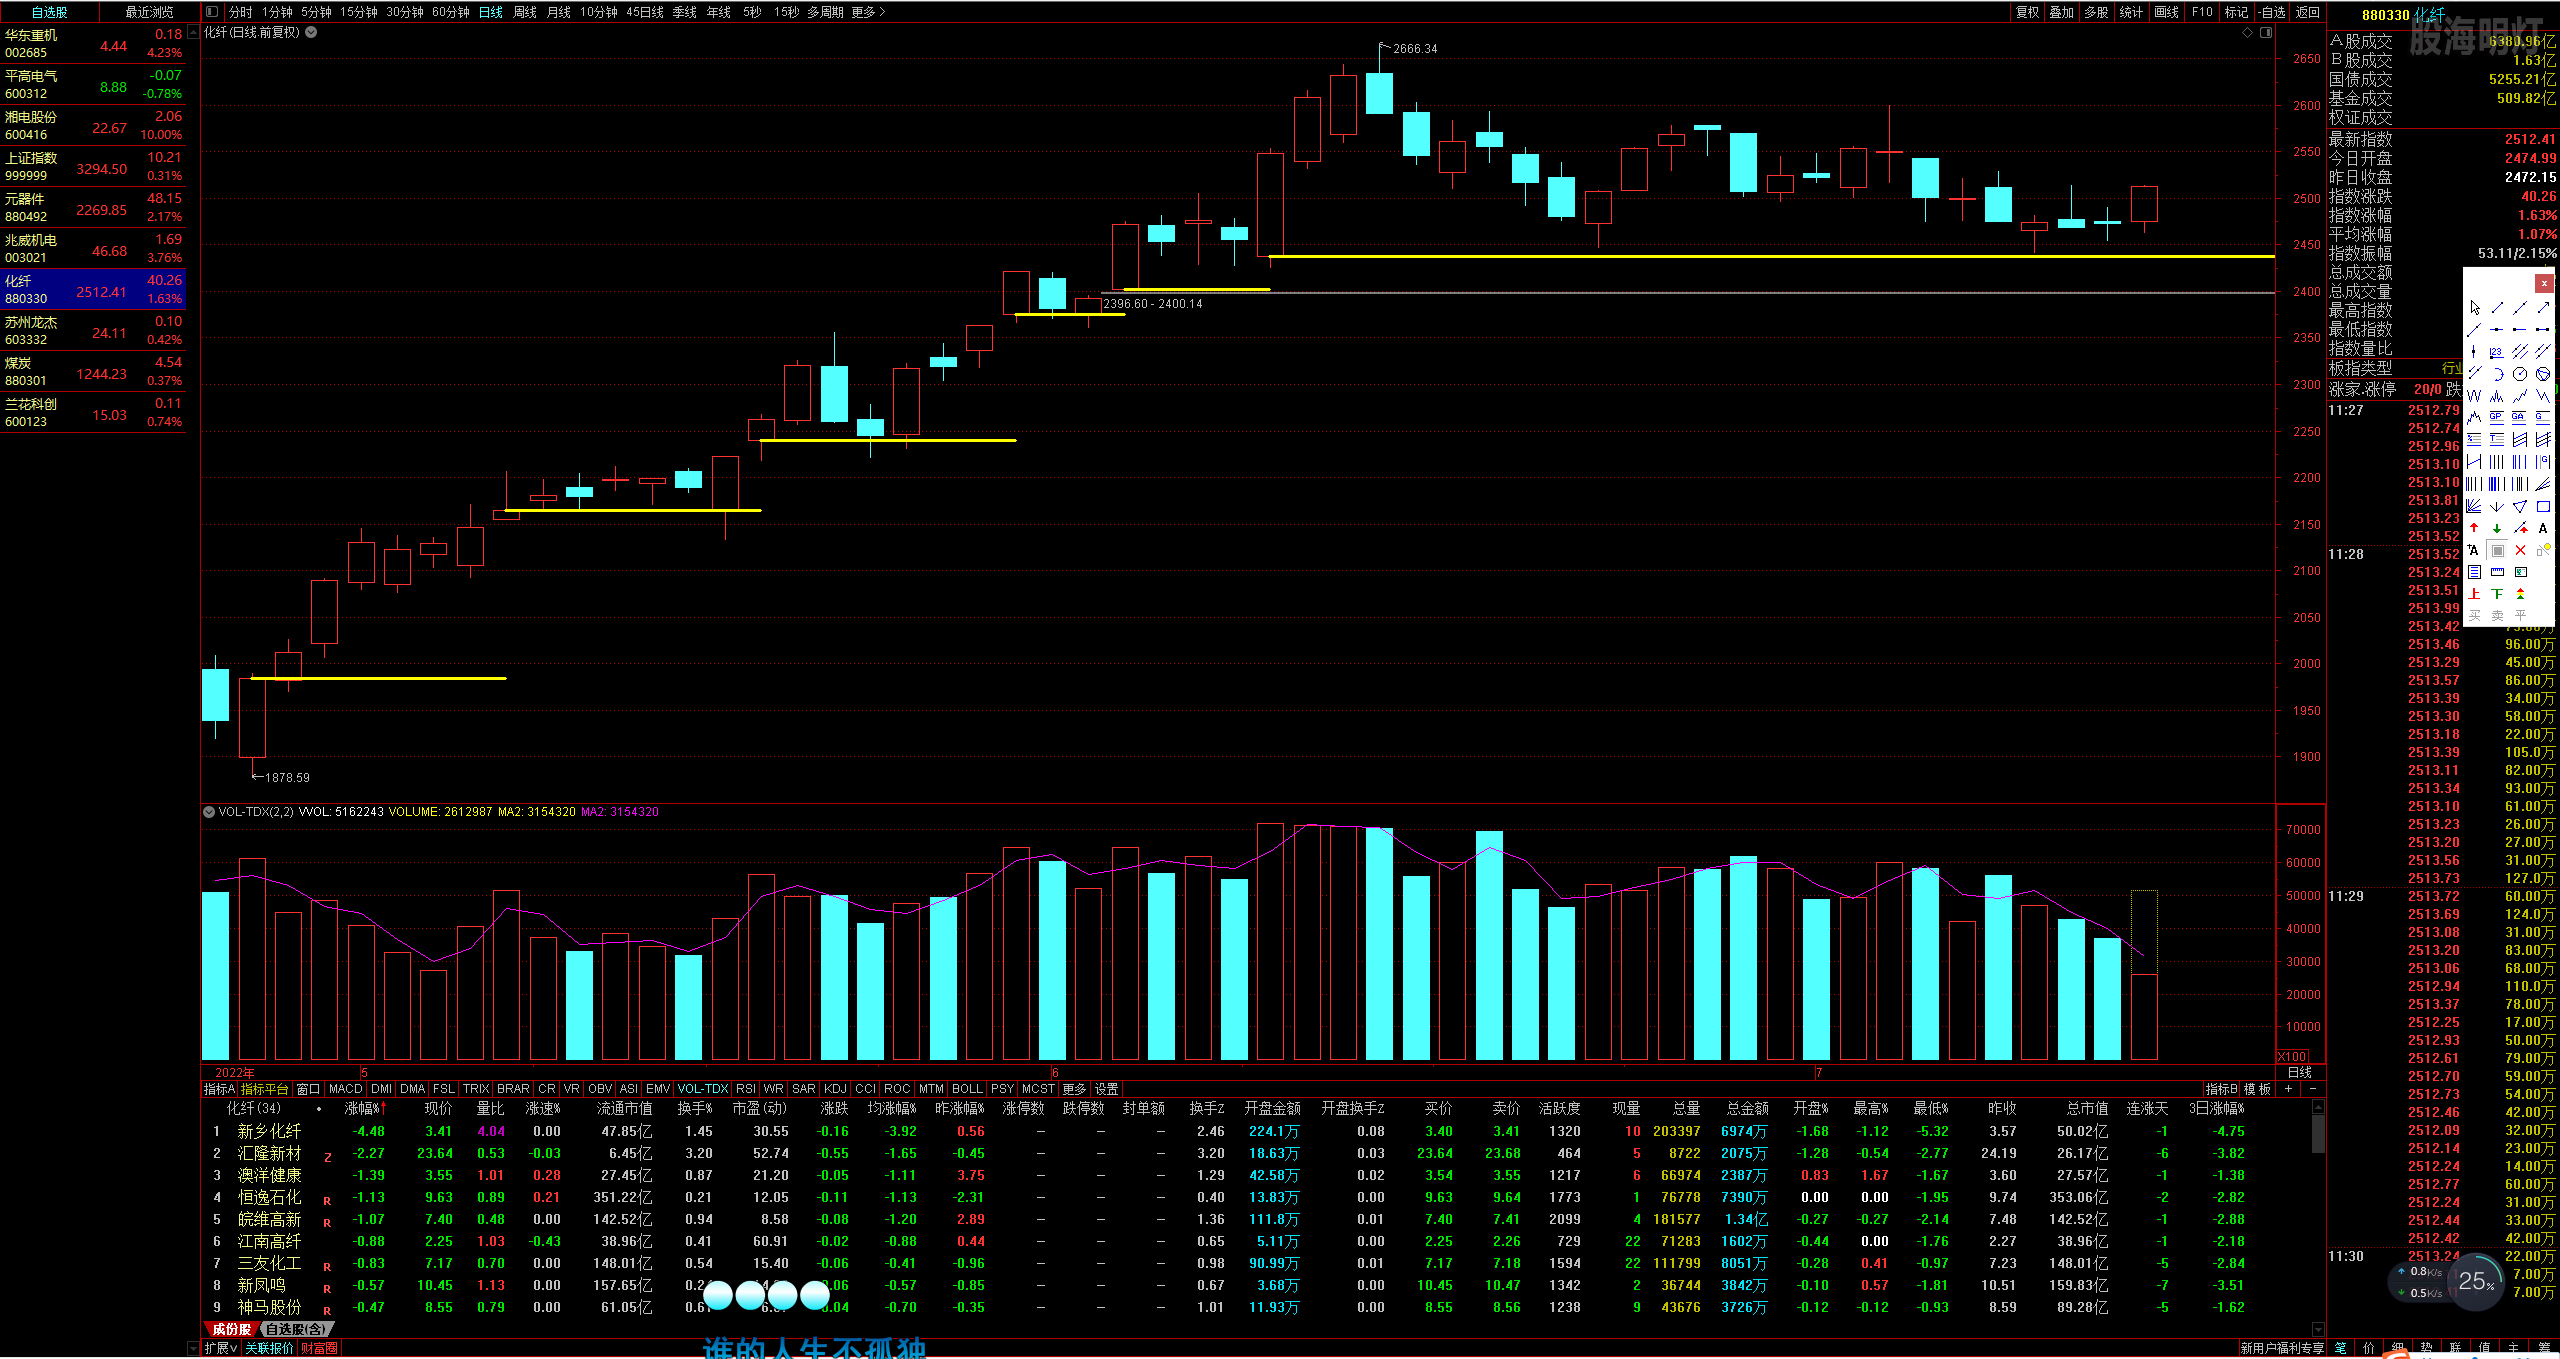2560x1359 pixels.
Task: Switch to 分时 intraday view
Action: tap(240, 12)
